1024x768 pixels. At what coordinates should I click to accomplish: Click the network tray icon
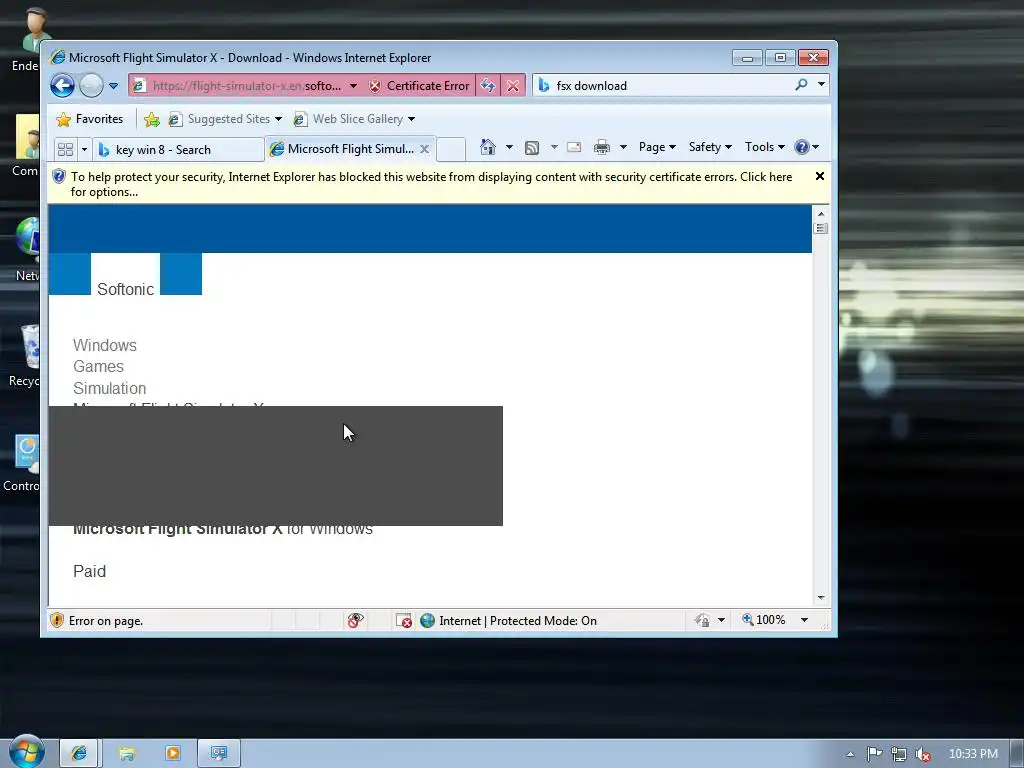[899, 754]
